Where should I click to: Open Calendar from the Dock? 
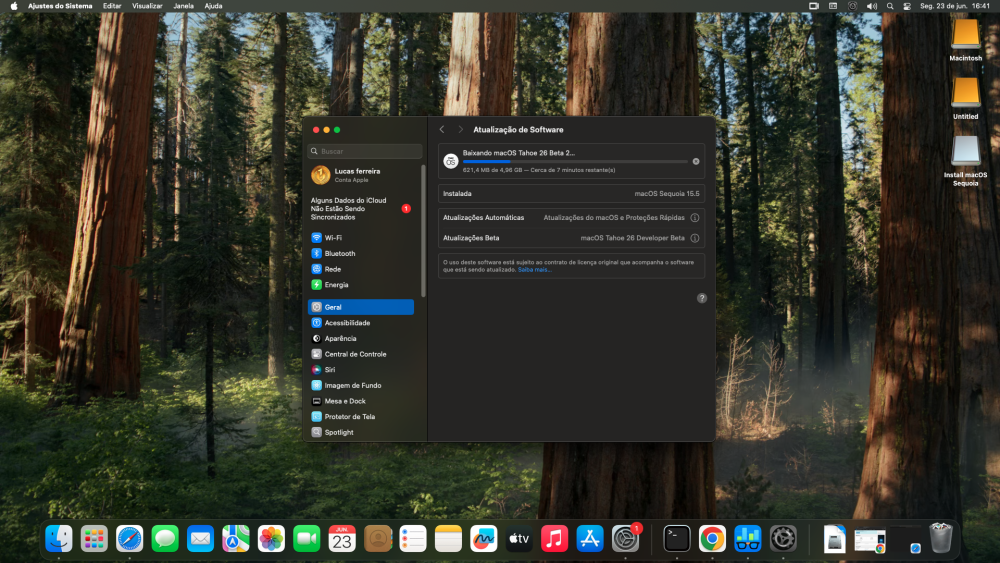click(x=342, y=539)
